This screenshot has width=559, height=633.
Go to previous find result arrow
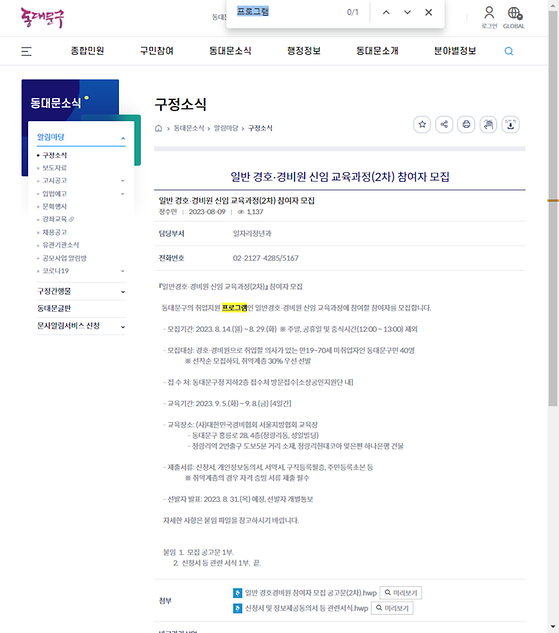386,12
